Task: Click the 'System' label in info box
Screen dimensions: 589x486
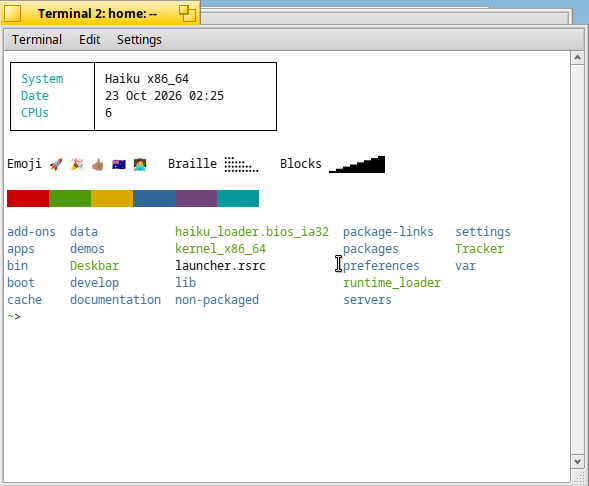Action: pyautogui.click(x=42, y=79)
